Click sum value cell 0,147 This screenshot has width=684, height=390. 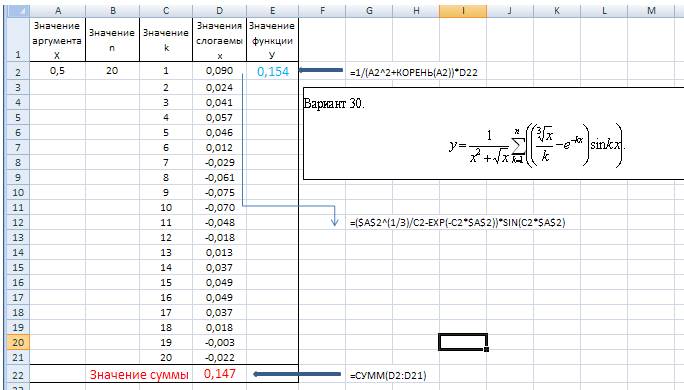pyautogui.click(x=219, y=374)
